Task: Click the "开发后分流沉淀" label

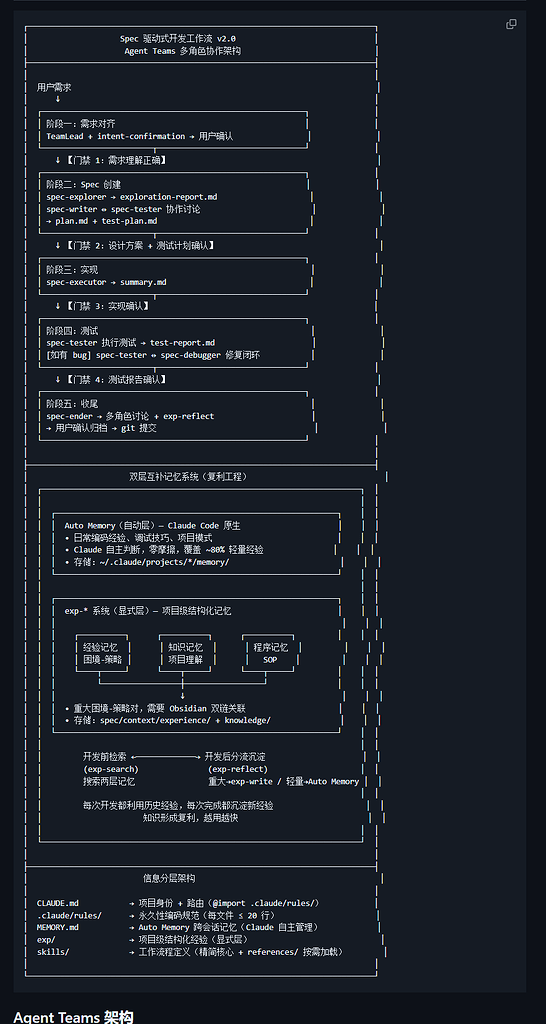Action: pos(234,757)
